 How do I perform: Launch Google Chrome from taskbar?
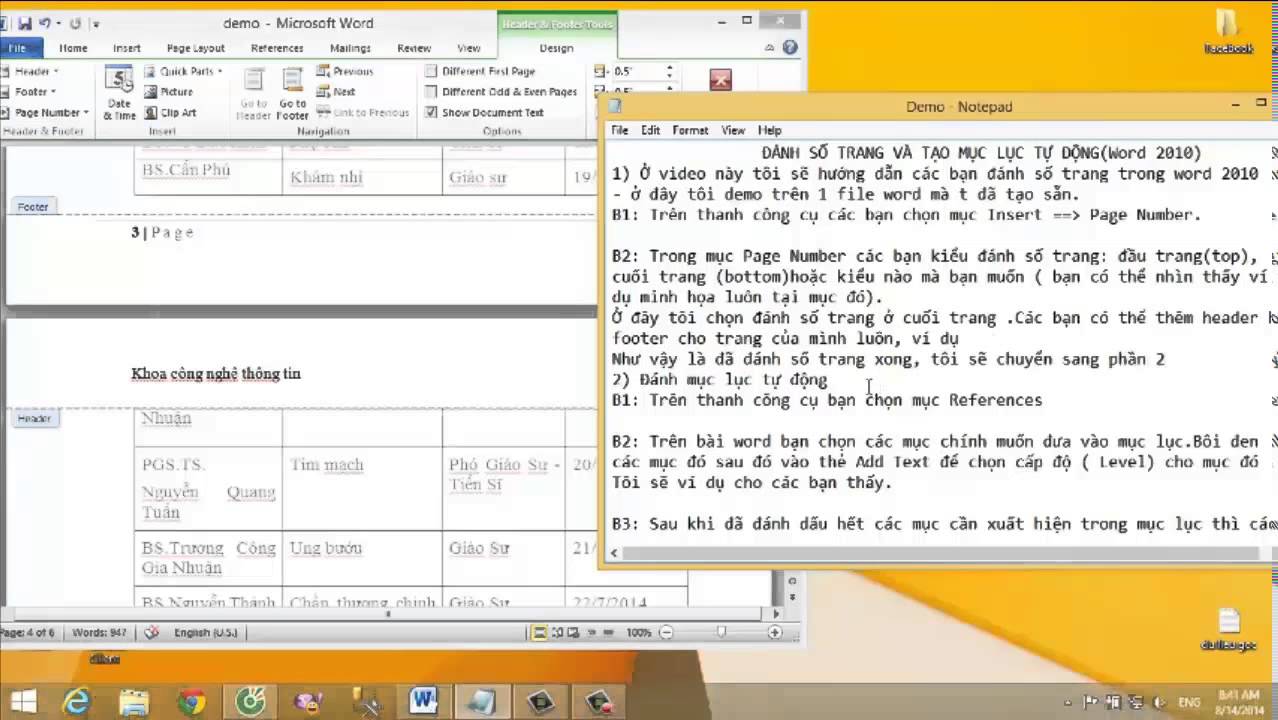(x=190, y=701)
